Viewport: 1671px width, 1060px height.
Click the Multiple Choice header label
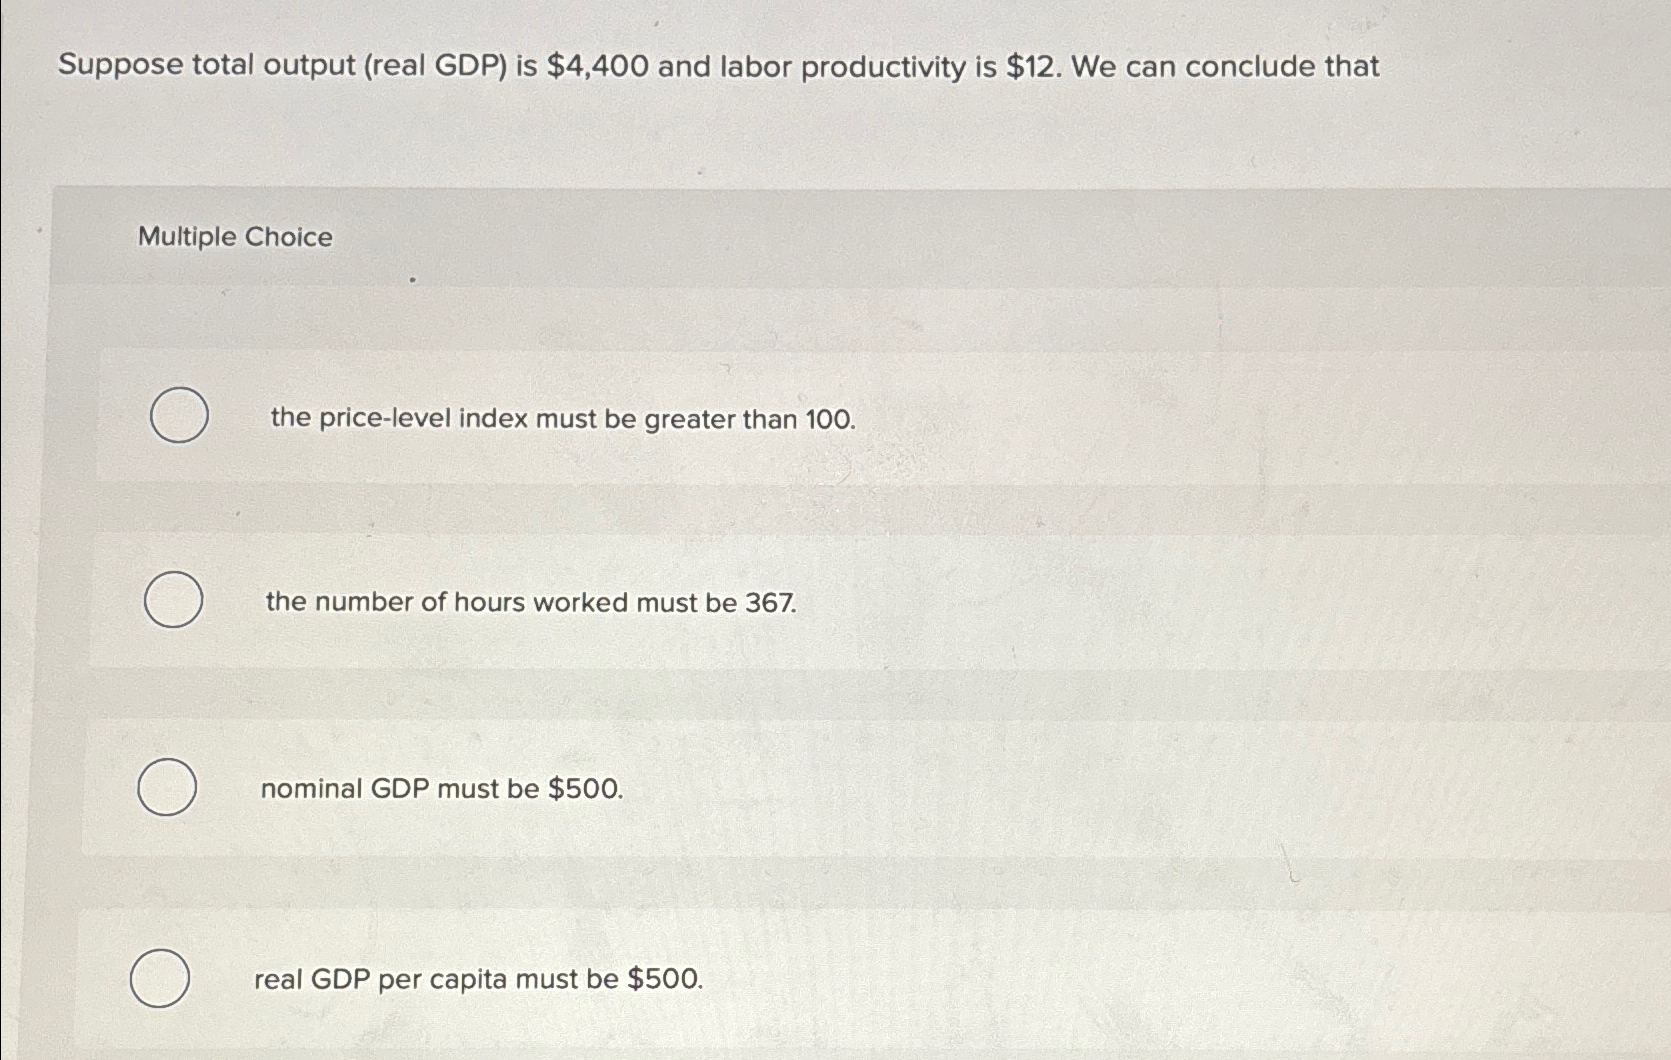[234, 237]
